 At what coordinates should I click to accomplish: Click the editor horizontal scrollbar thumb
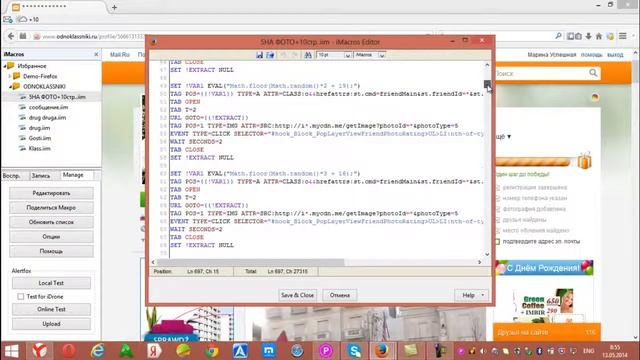(x=250, y=262)
